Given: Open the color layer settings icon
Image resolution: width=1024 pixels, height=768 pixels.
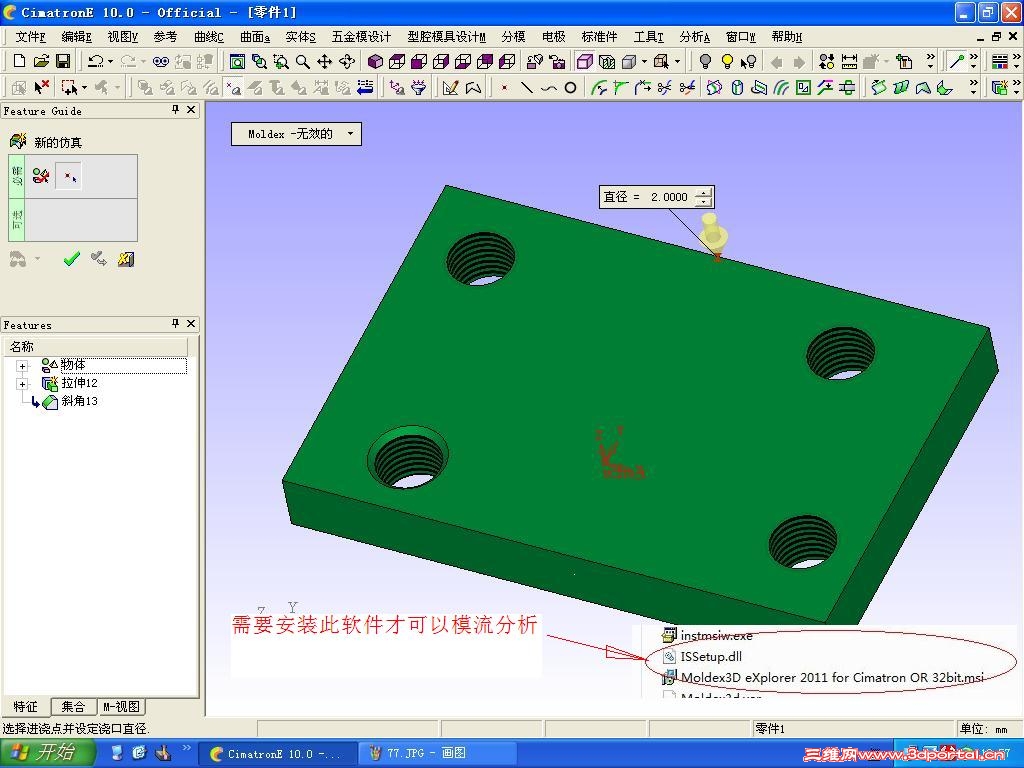Looking at the screenshot, I should pyautogui.click(x=1000, y=62).
